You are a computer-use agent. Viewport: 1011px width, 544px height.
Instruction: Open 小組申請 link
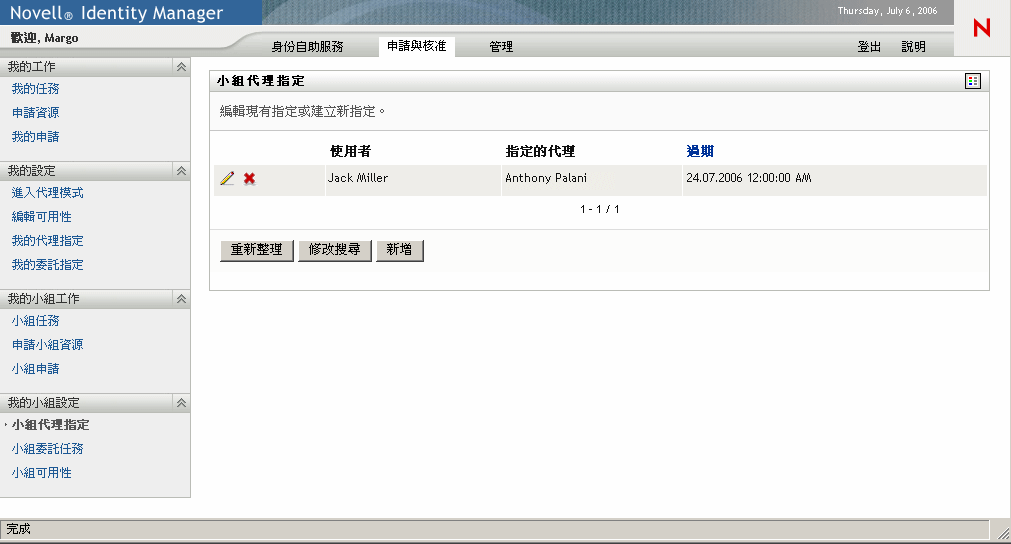point(35,369)
